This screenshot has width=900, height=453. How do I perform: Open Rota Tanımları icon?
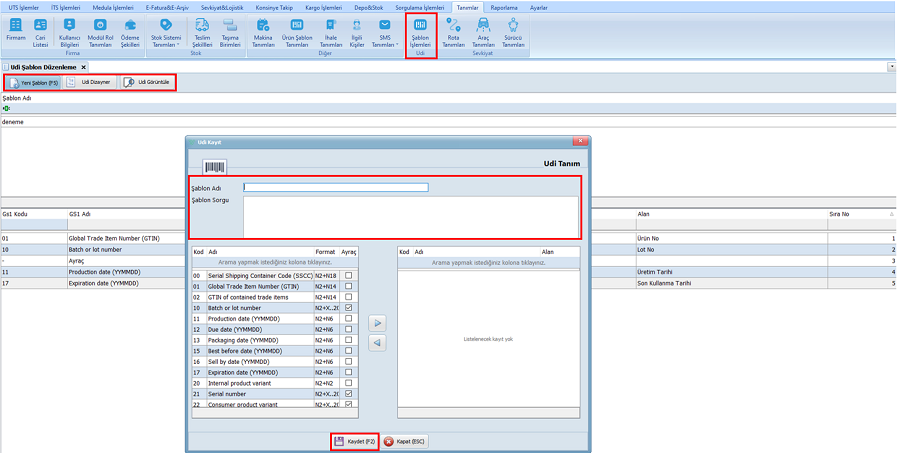tap(453, 33)
